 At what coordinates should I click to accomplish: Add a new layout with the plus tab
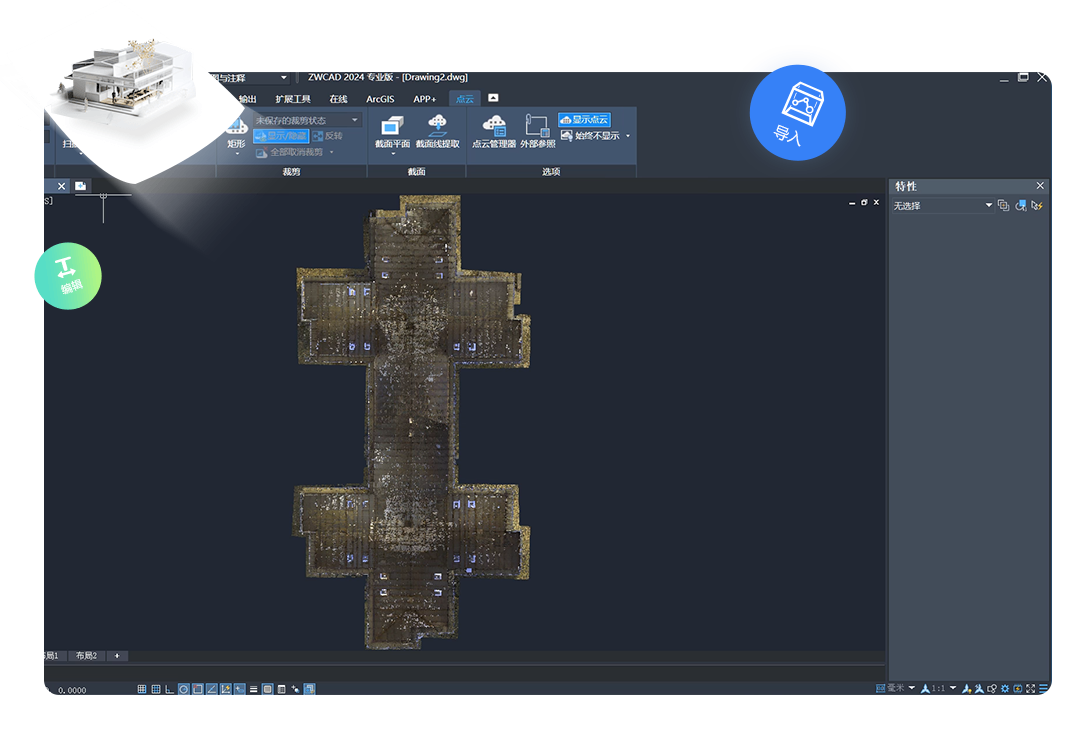(117, 656)
